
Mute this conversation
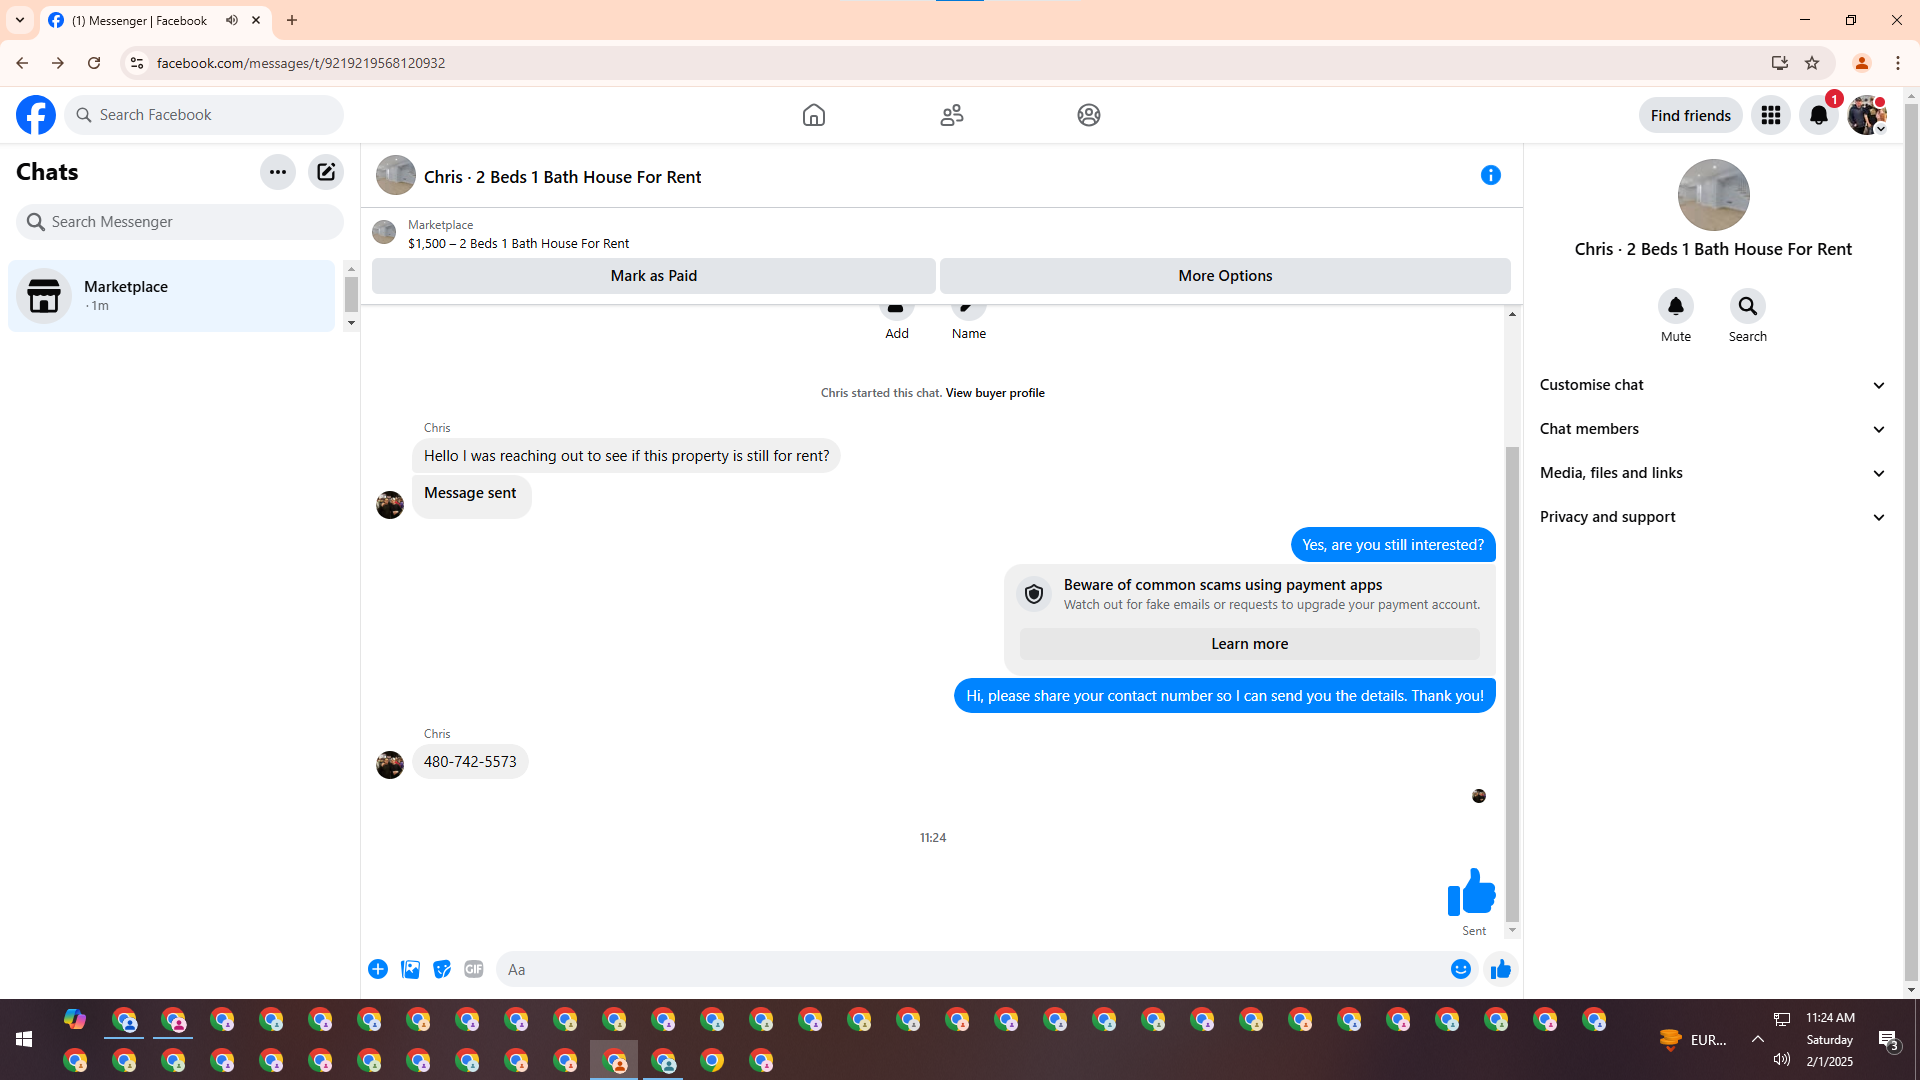click(x=1675, y=307)
